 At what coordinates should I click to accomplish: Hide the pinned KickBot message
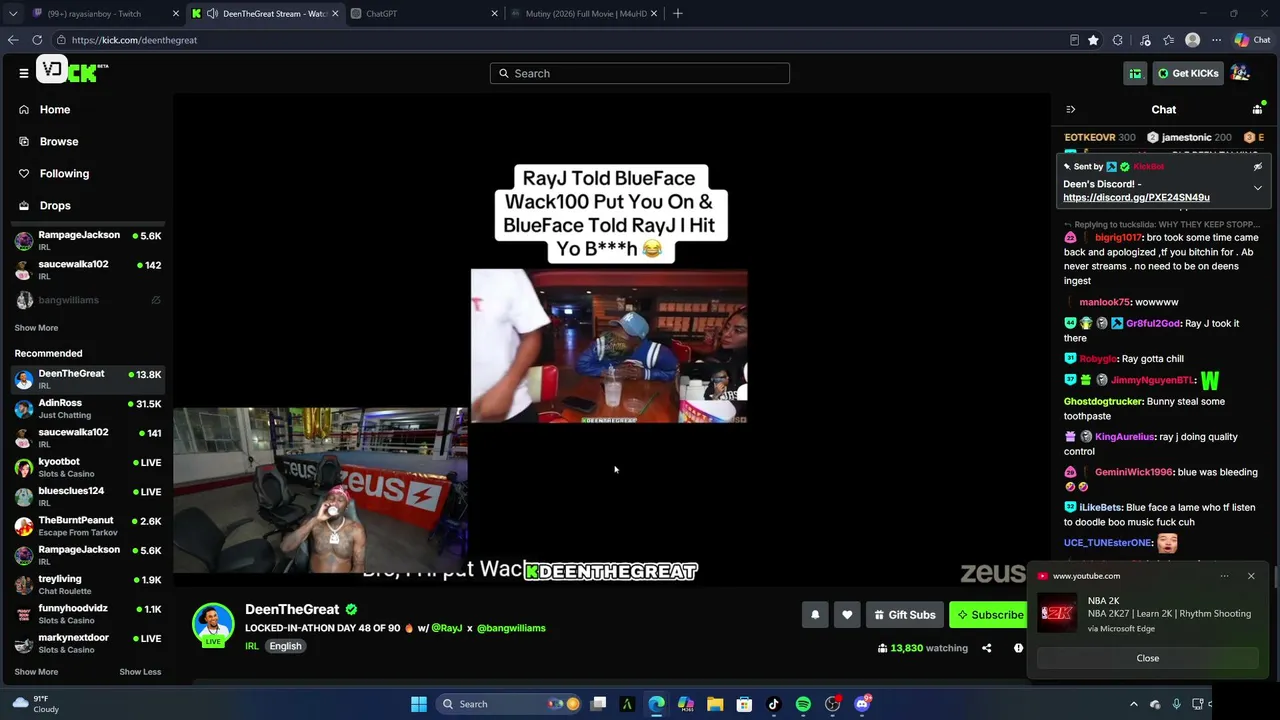tap(1257, 167)
